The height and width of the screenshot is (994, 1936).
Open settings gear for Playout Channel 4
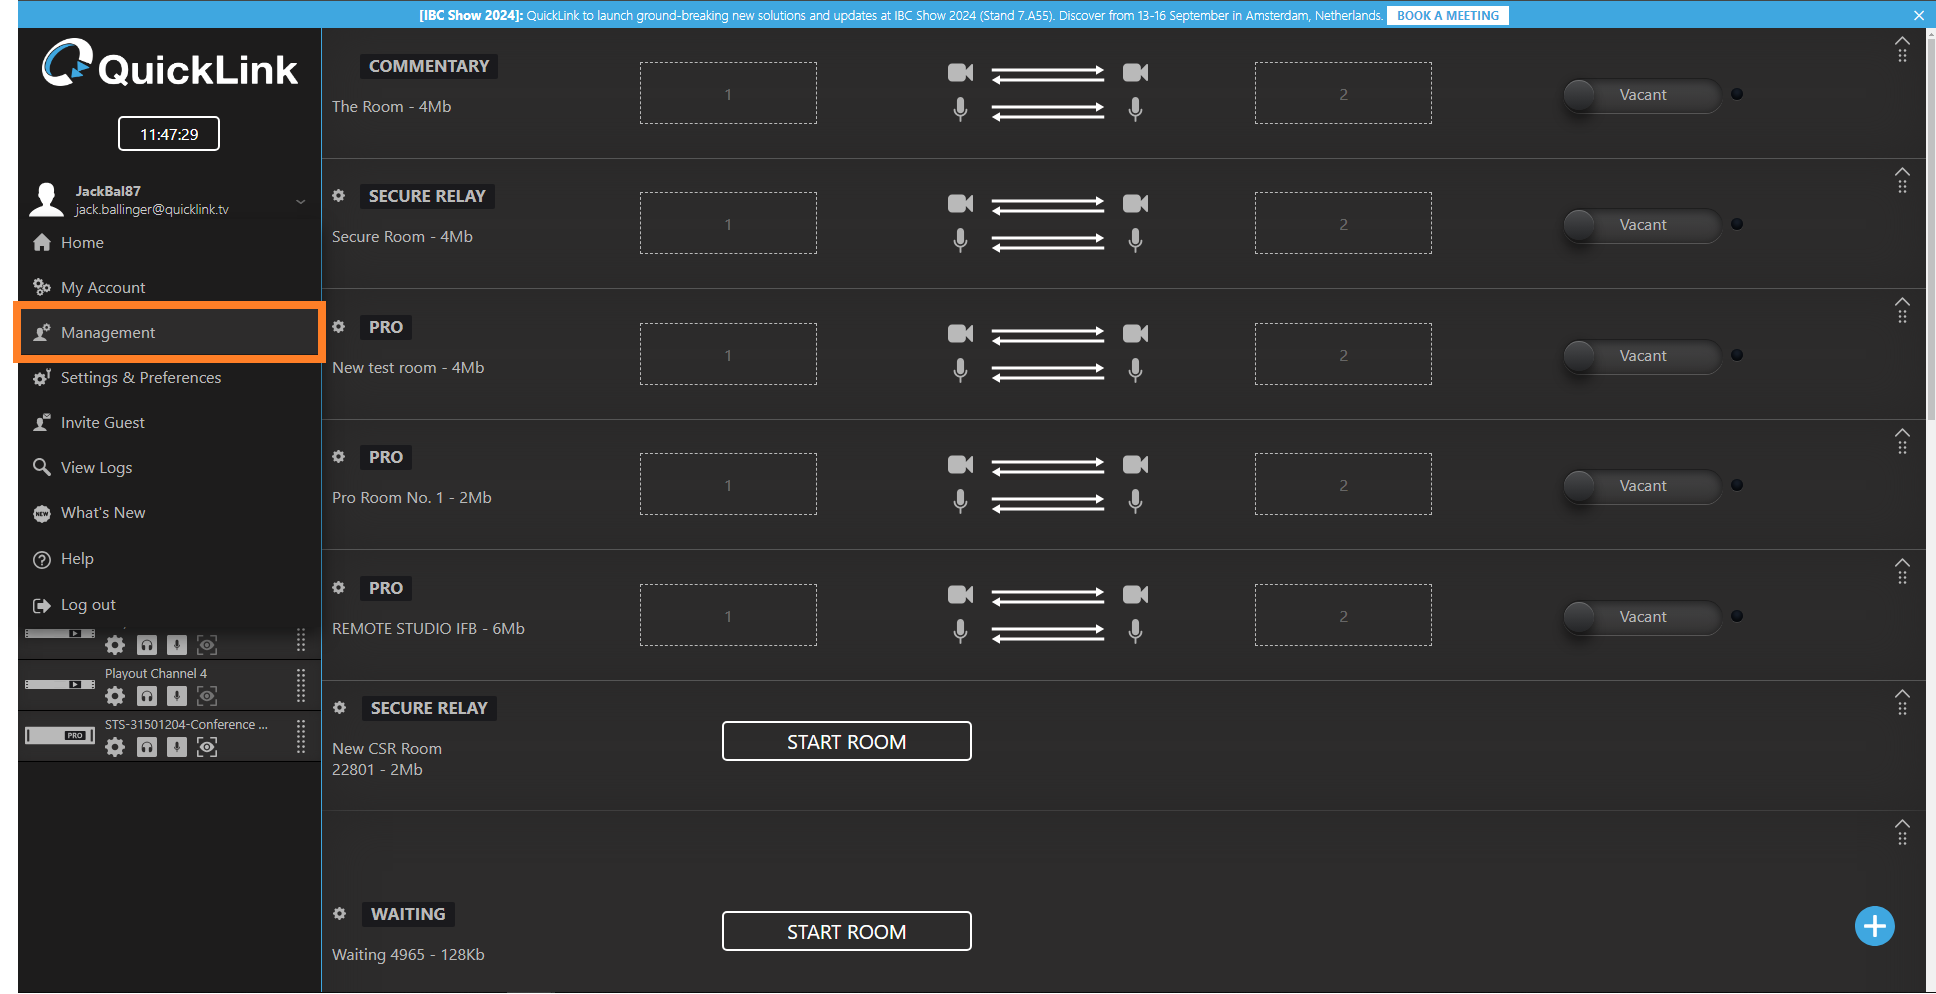(x=115, y=696)
